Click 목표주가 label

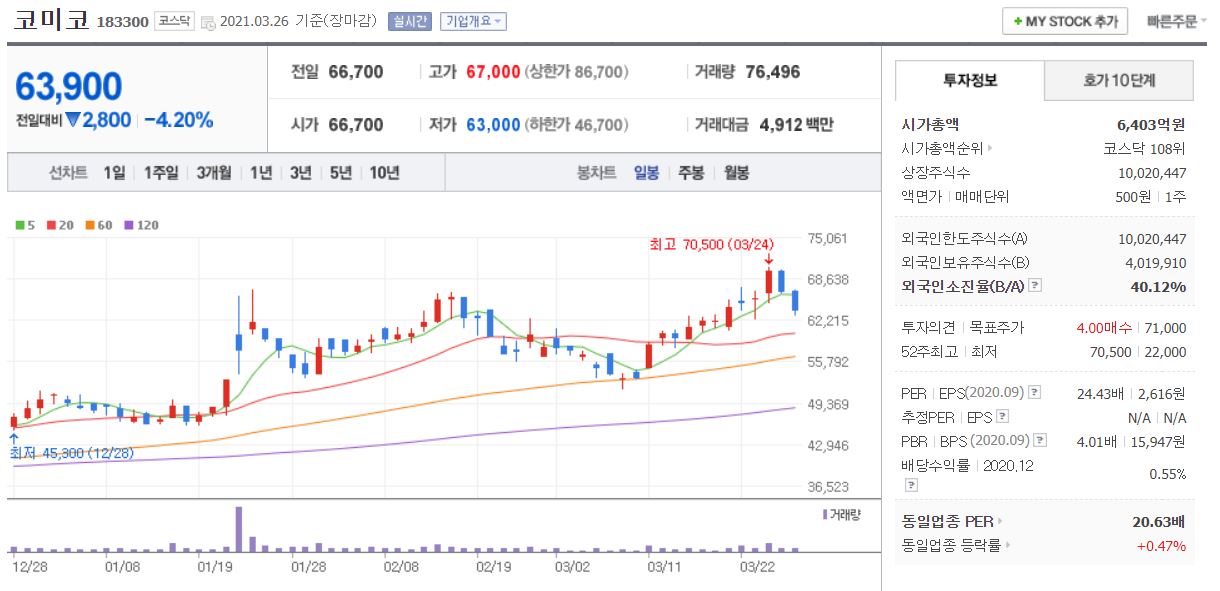(996, 327)
